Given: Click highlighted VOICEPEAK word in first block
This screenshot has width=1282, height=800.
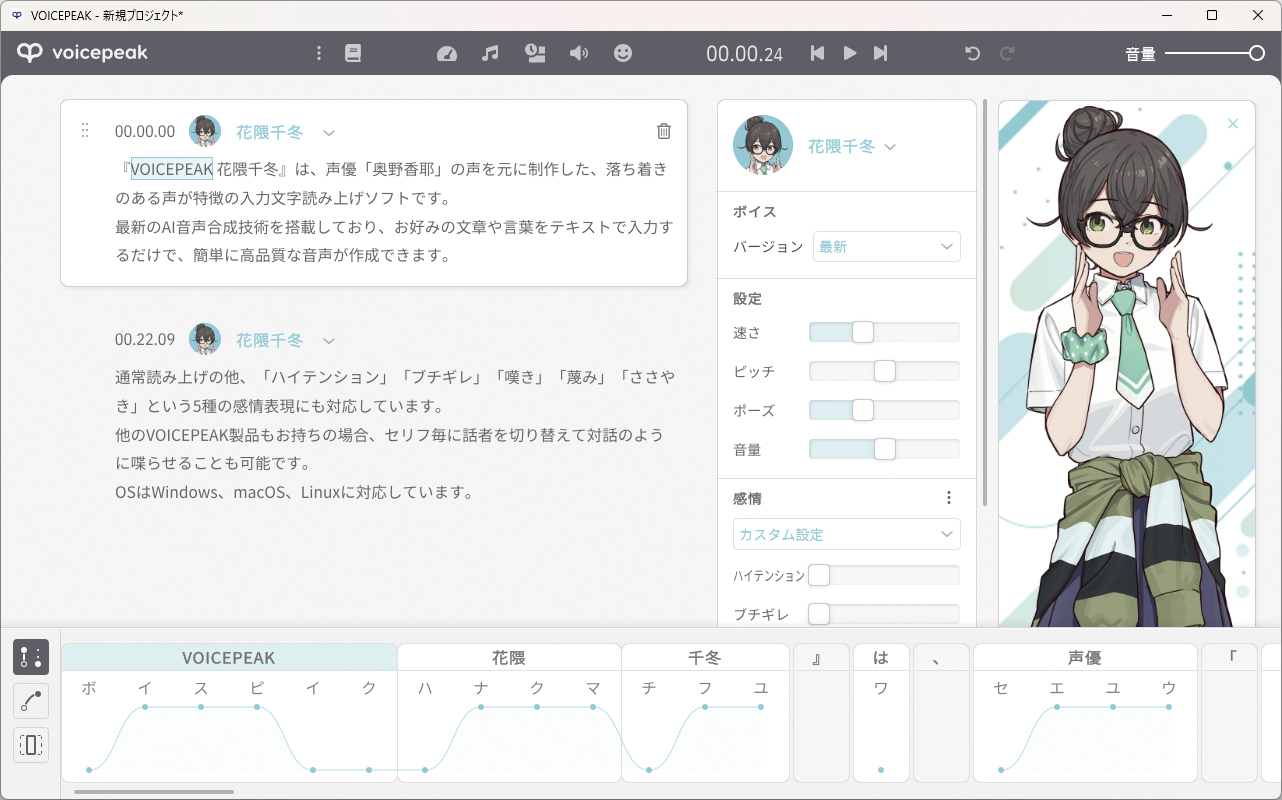Looking at the screenshot, I should click(172, 169).
